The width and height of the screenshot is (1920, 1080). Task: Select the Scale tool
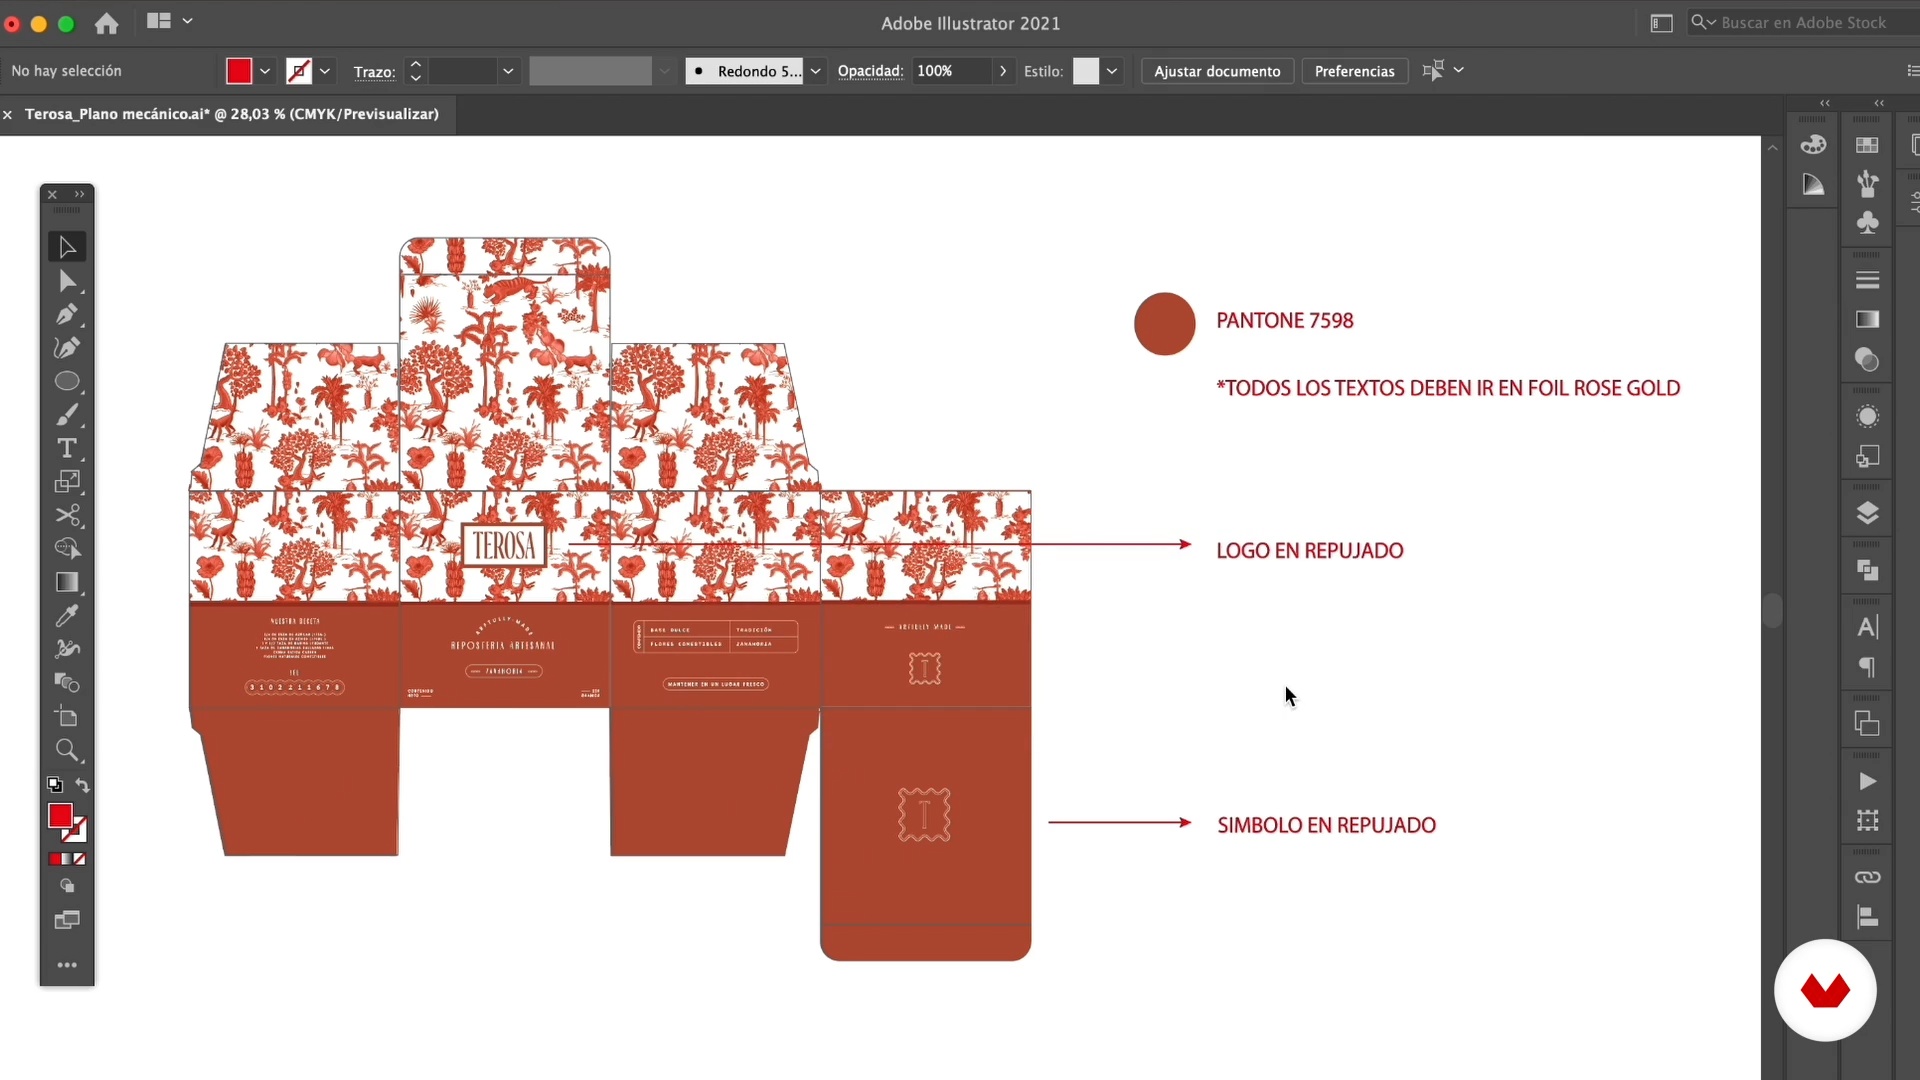[67, 482]
